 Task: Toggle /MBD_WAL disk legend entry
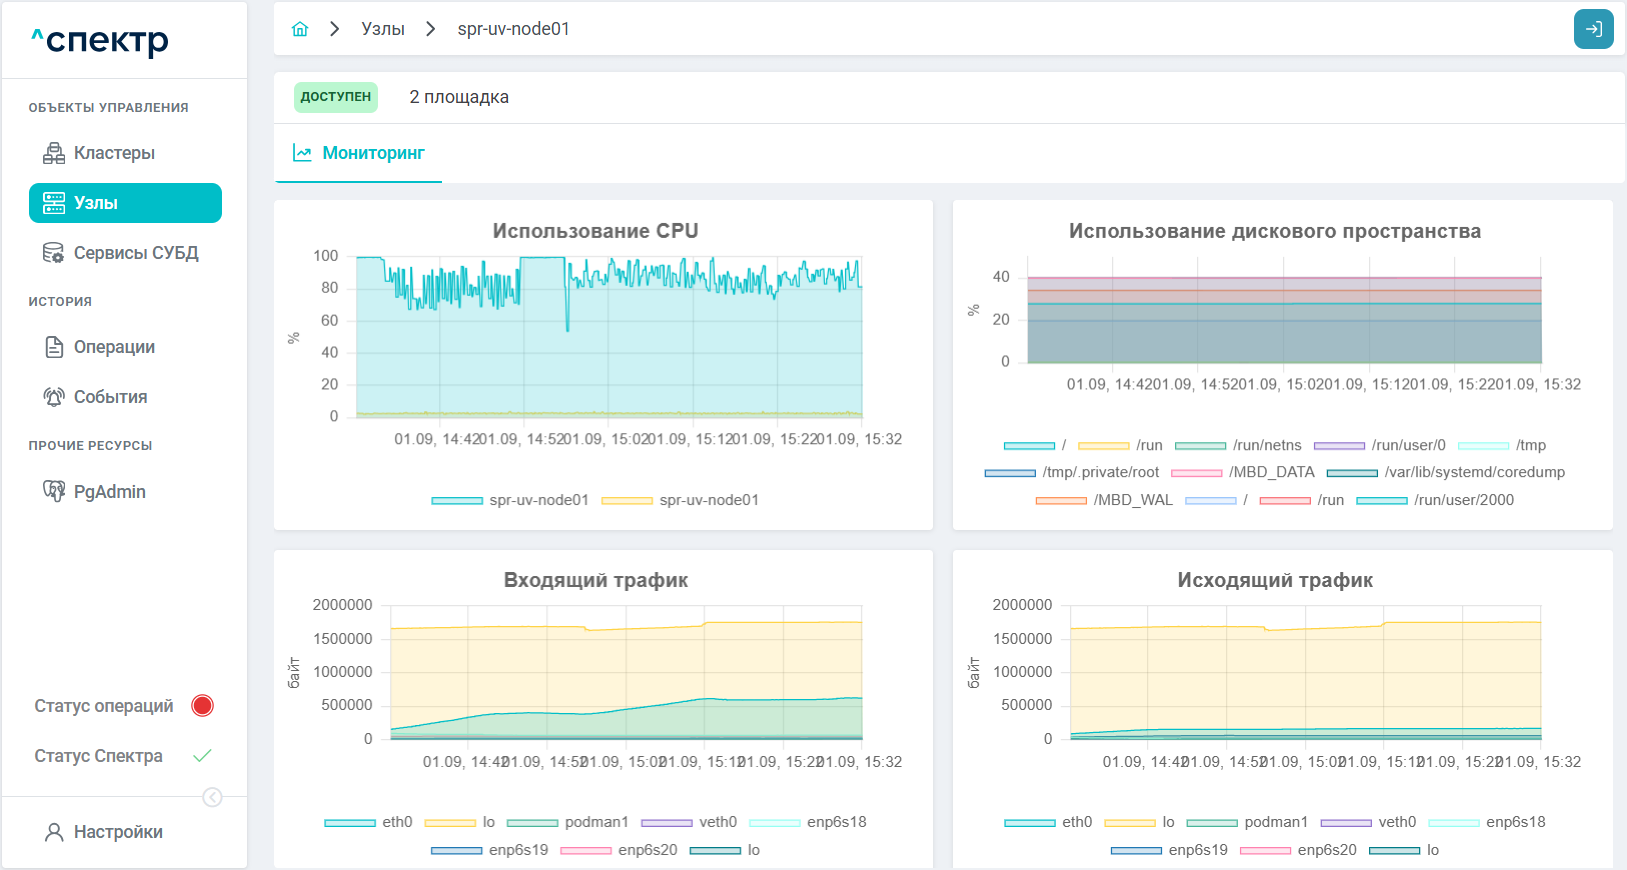1104,500
